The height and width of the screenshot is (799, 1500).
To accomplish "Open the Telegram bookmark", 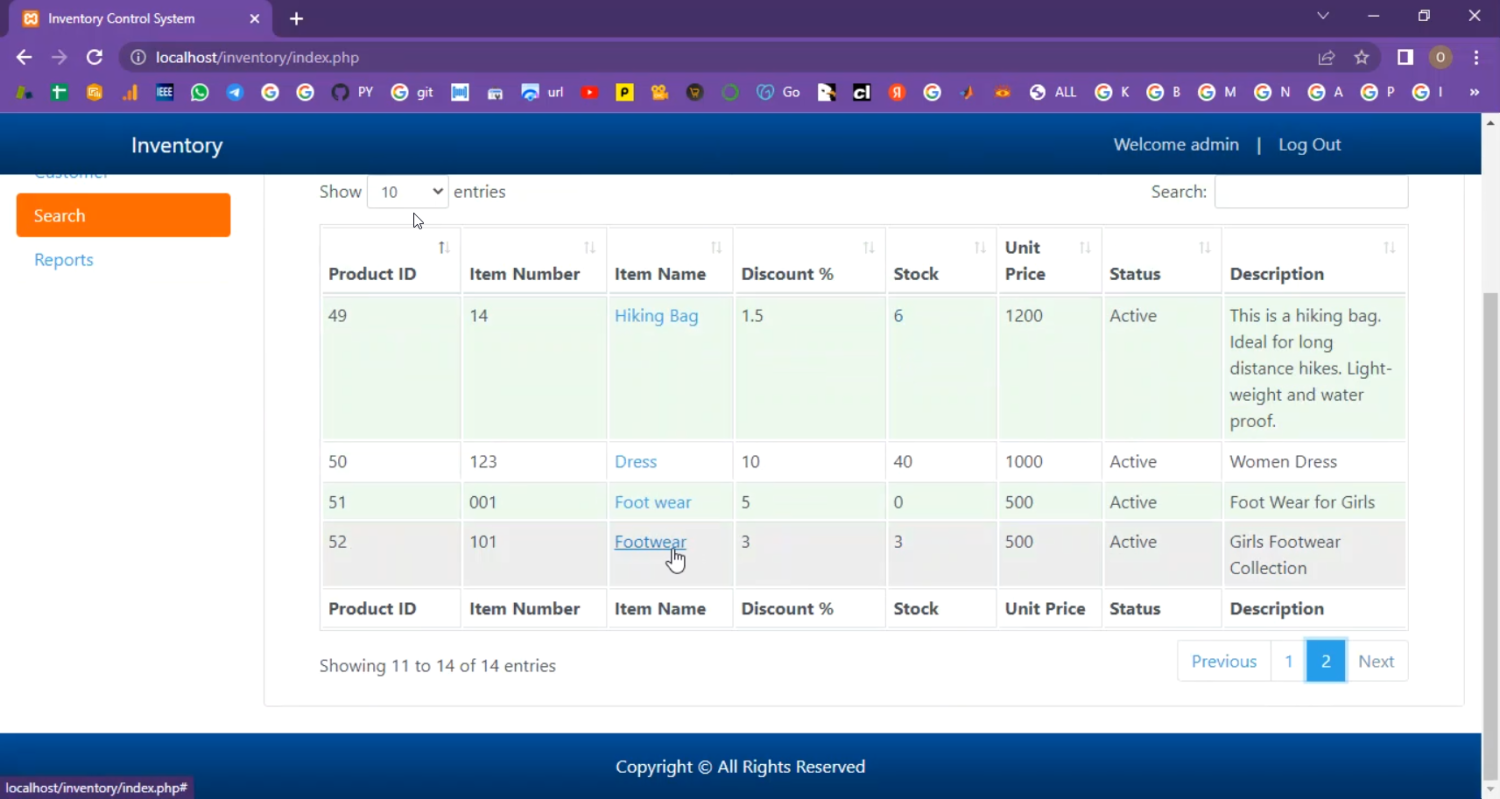I will [x=235, y=92].
